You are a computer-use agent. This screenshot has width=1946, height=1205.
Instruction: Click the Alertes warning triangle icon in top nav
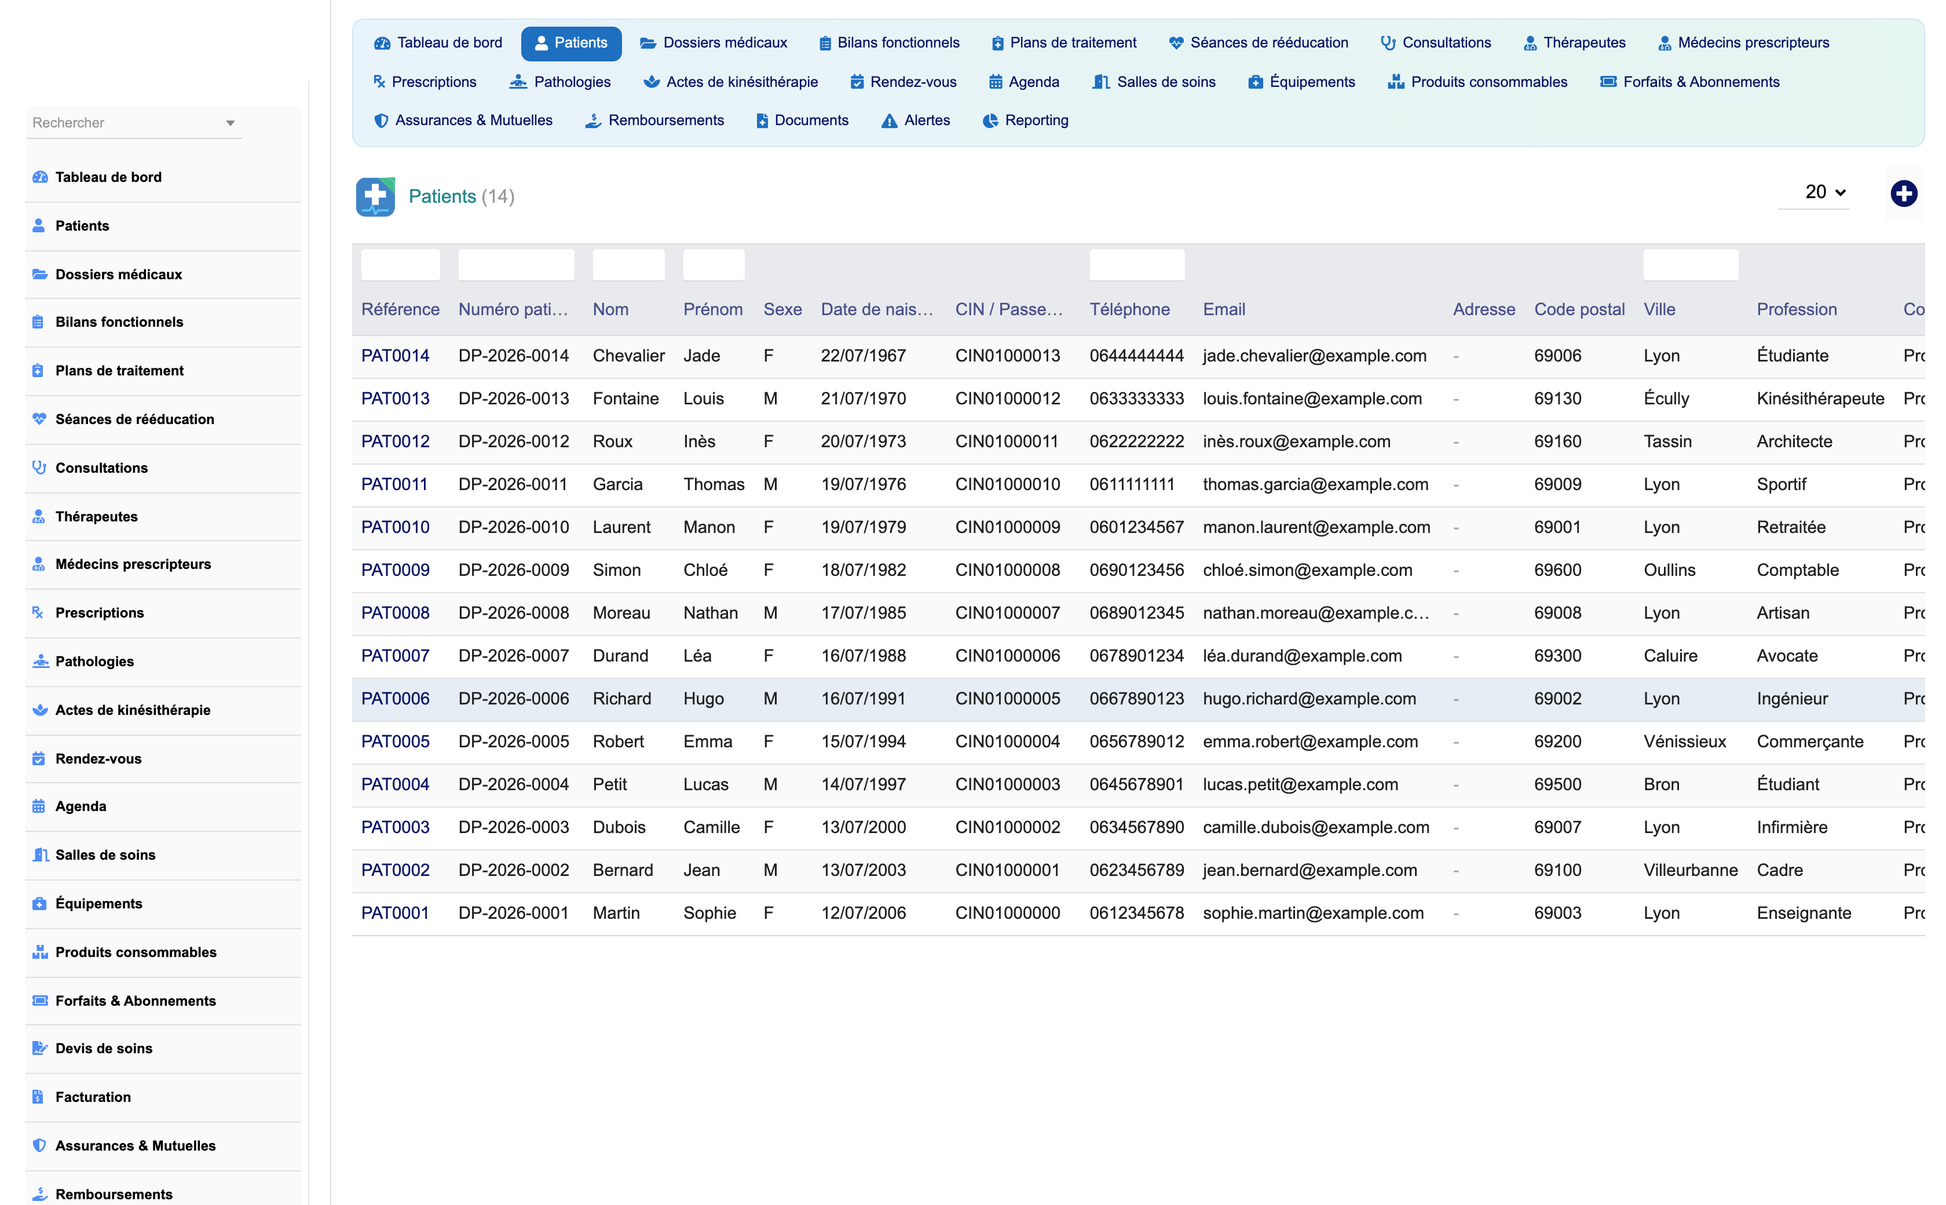coord(889,121)
